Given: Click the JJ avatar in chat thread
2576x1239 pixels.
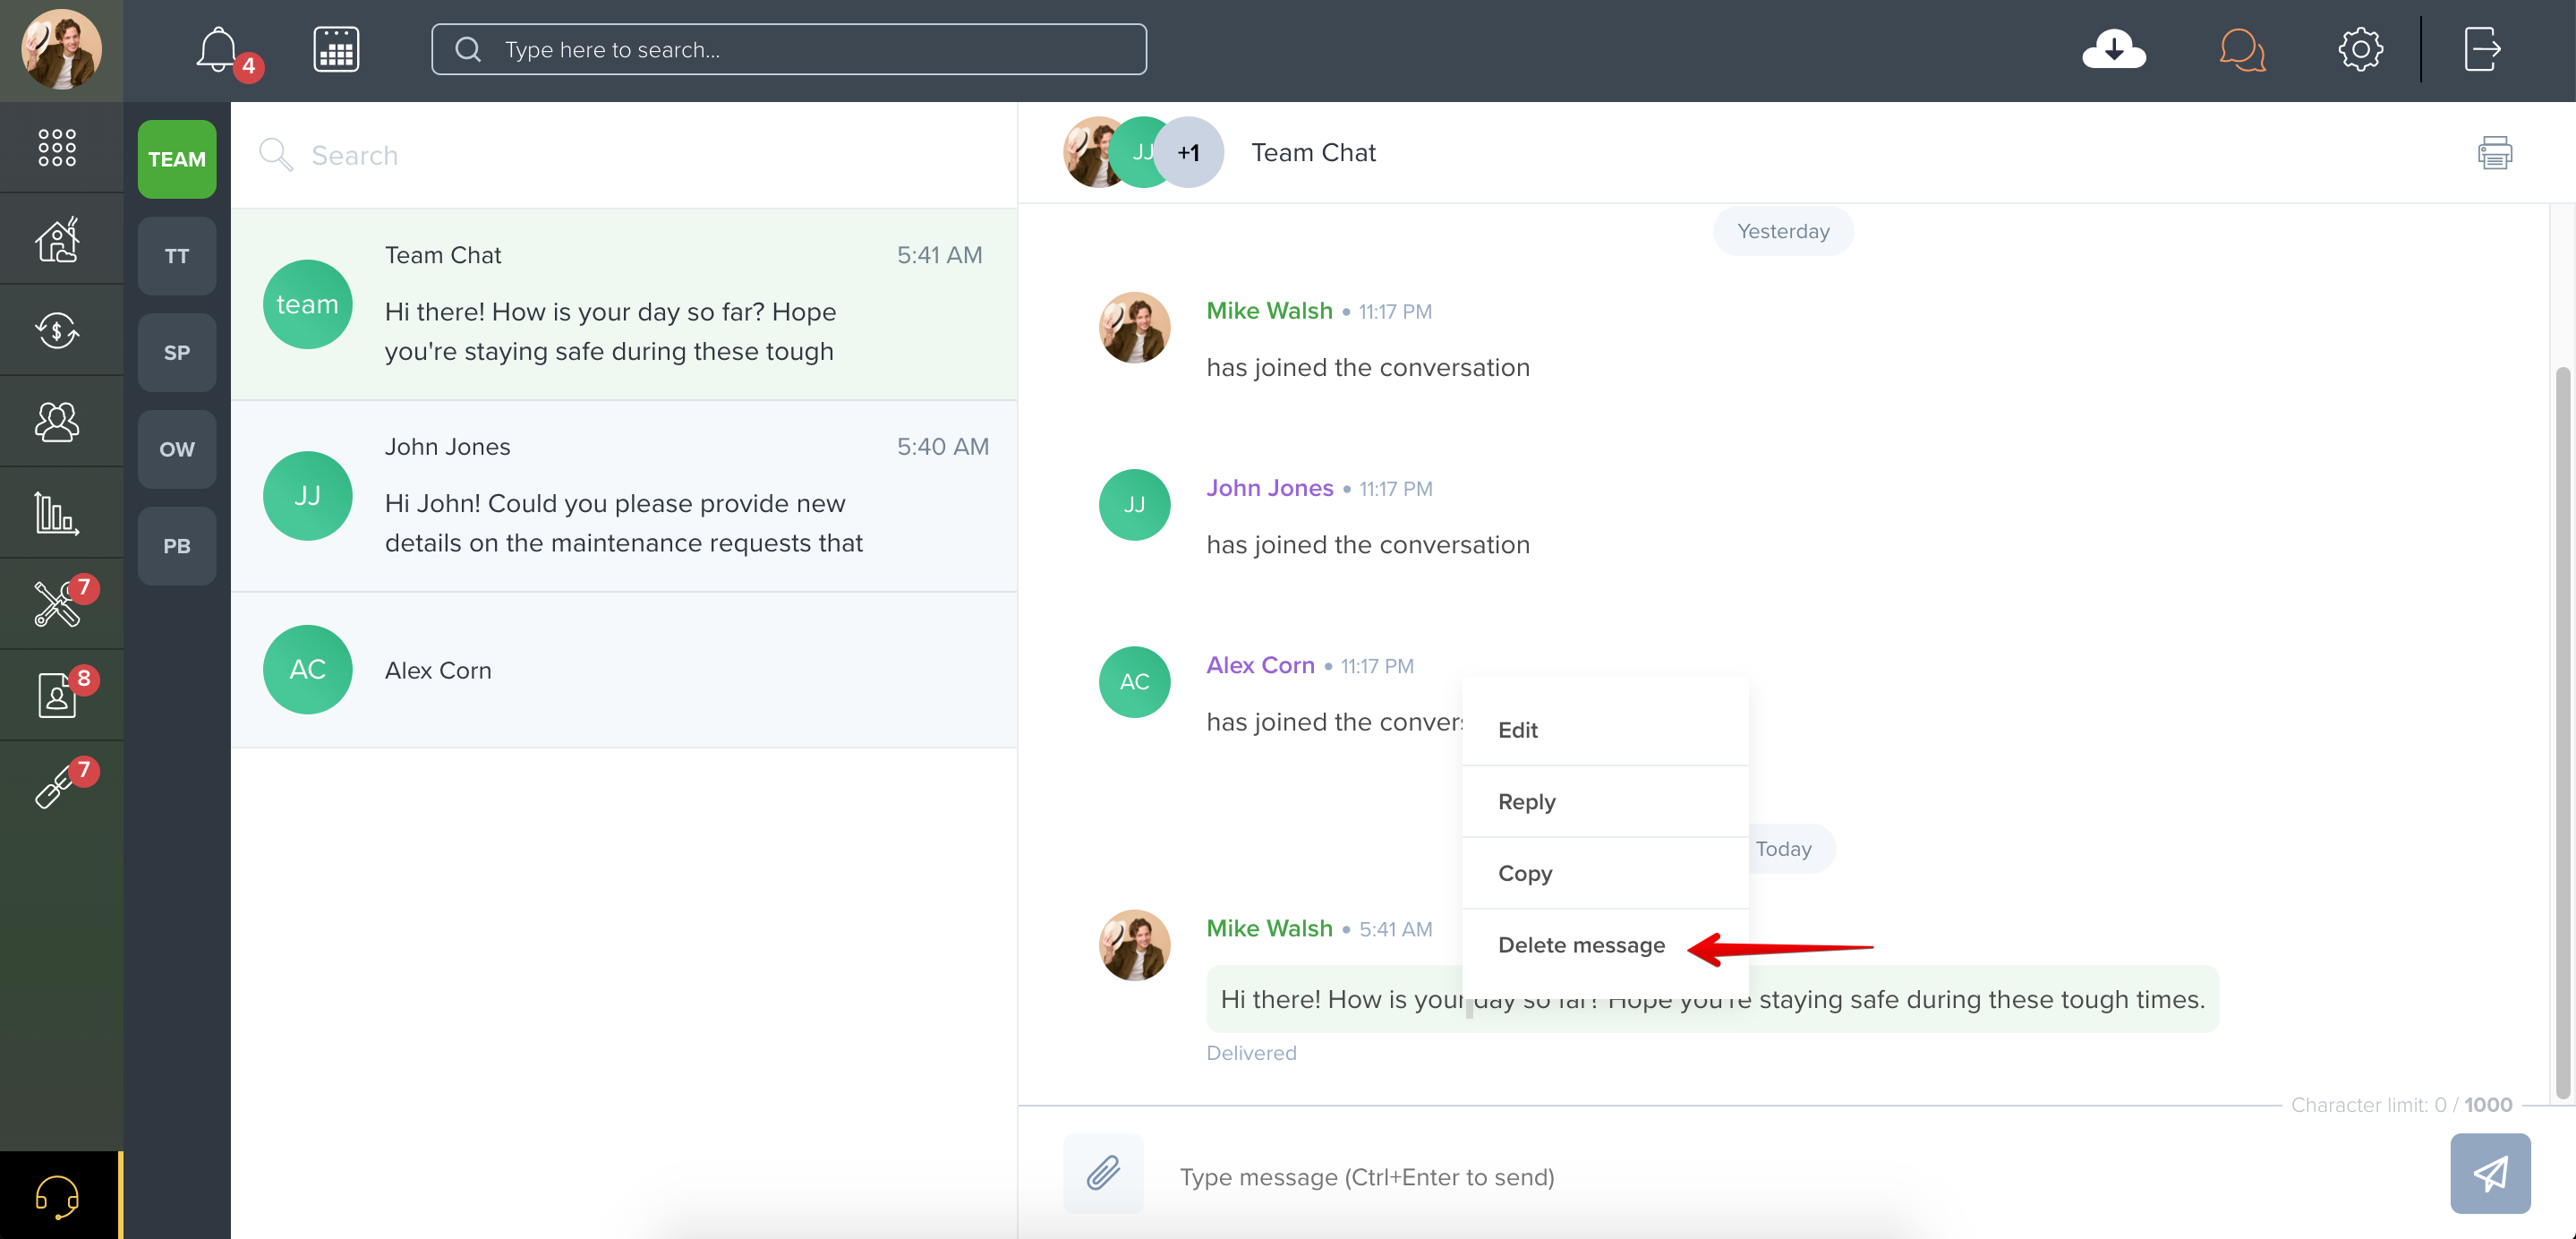Looking at the screenshot, I should point(1134,505).
